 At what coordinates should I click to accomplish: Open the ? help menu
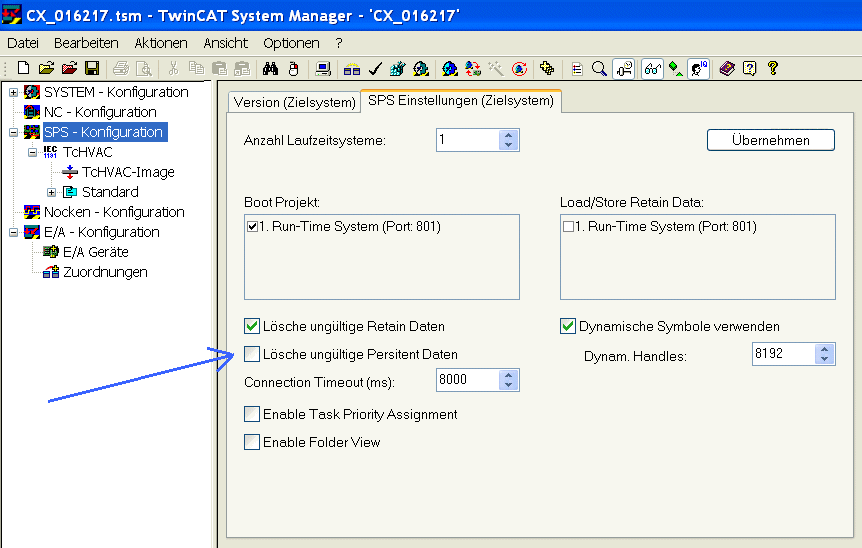click(339, 43)
